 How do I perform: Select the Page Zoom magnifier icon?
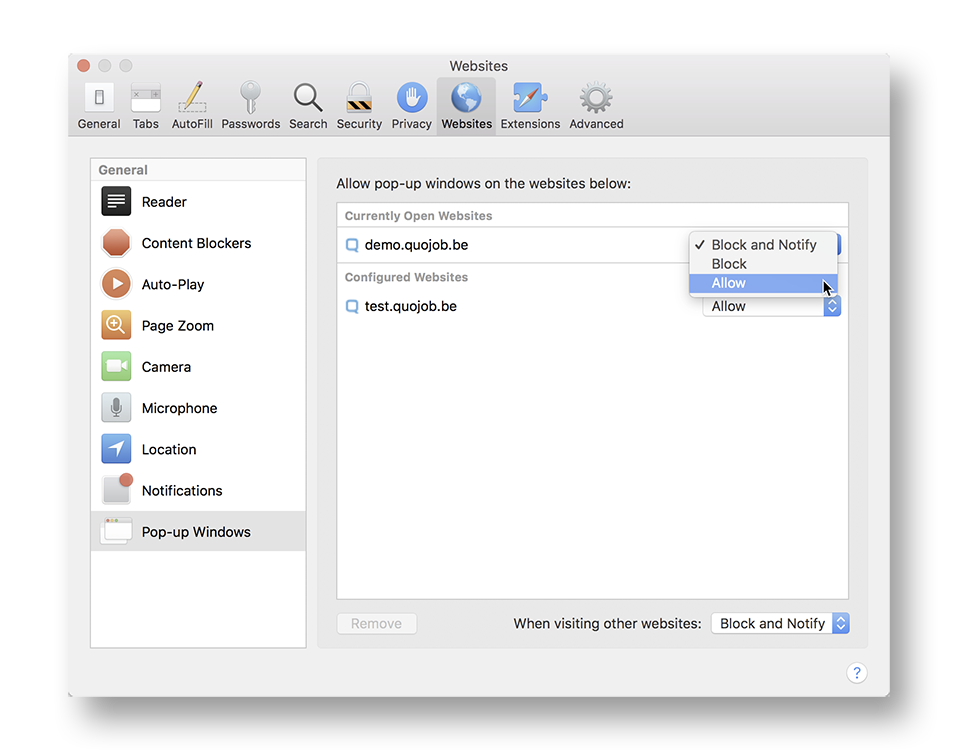point(116,326)
